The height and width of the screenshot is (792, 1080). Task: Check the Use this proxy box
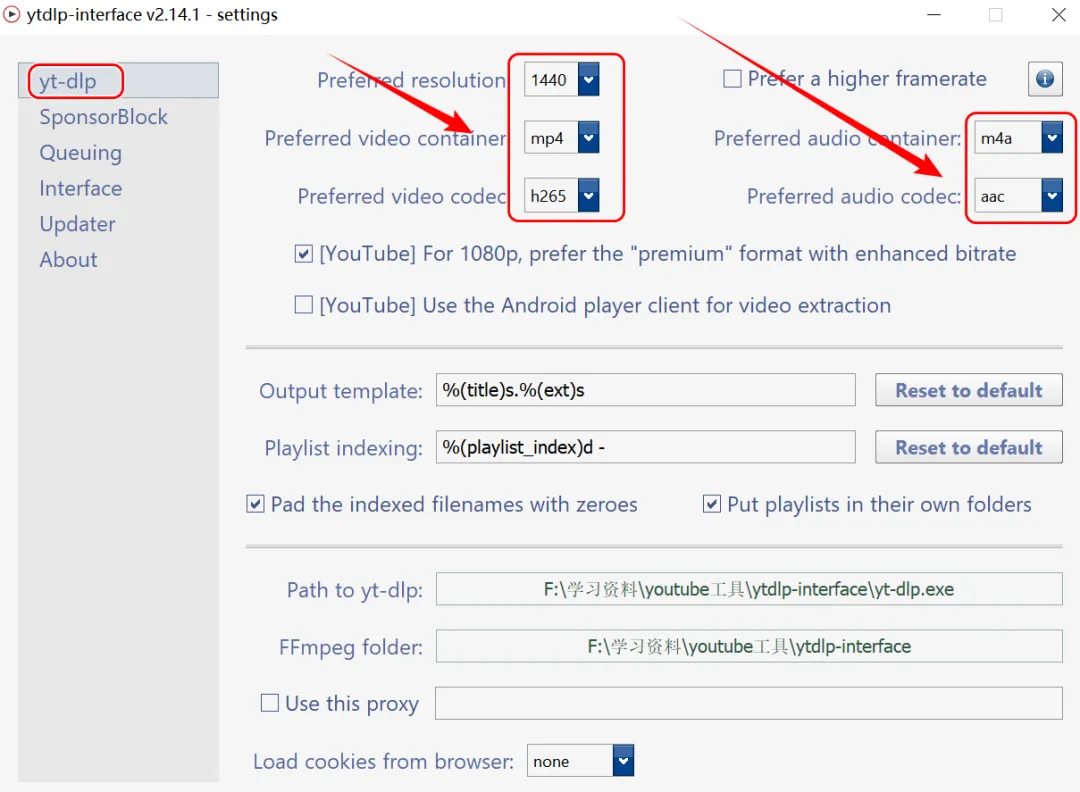pos(269,703)
